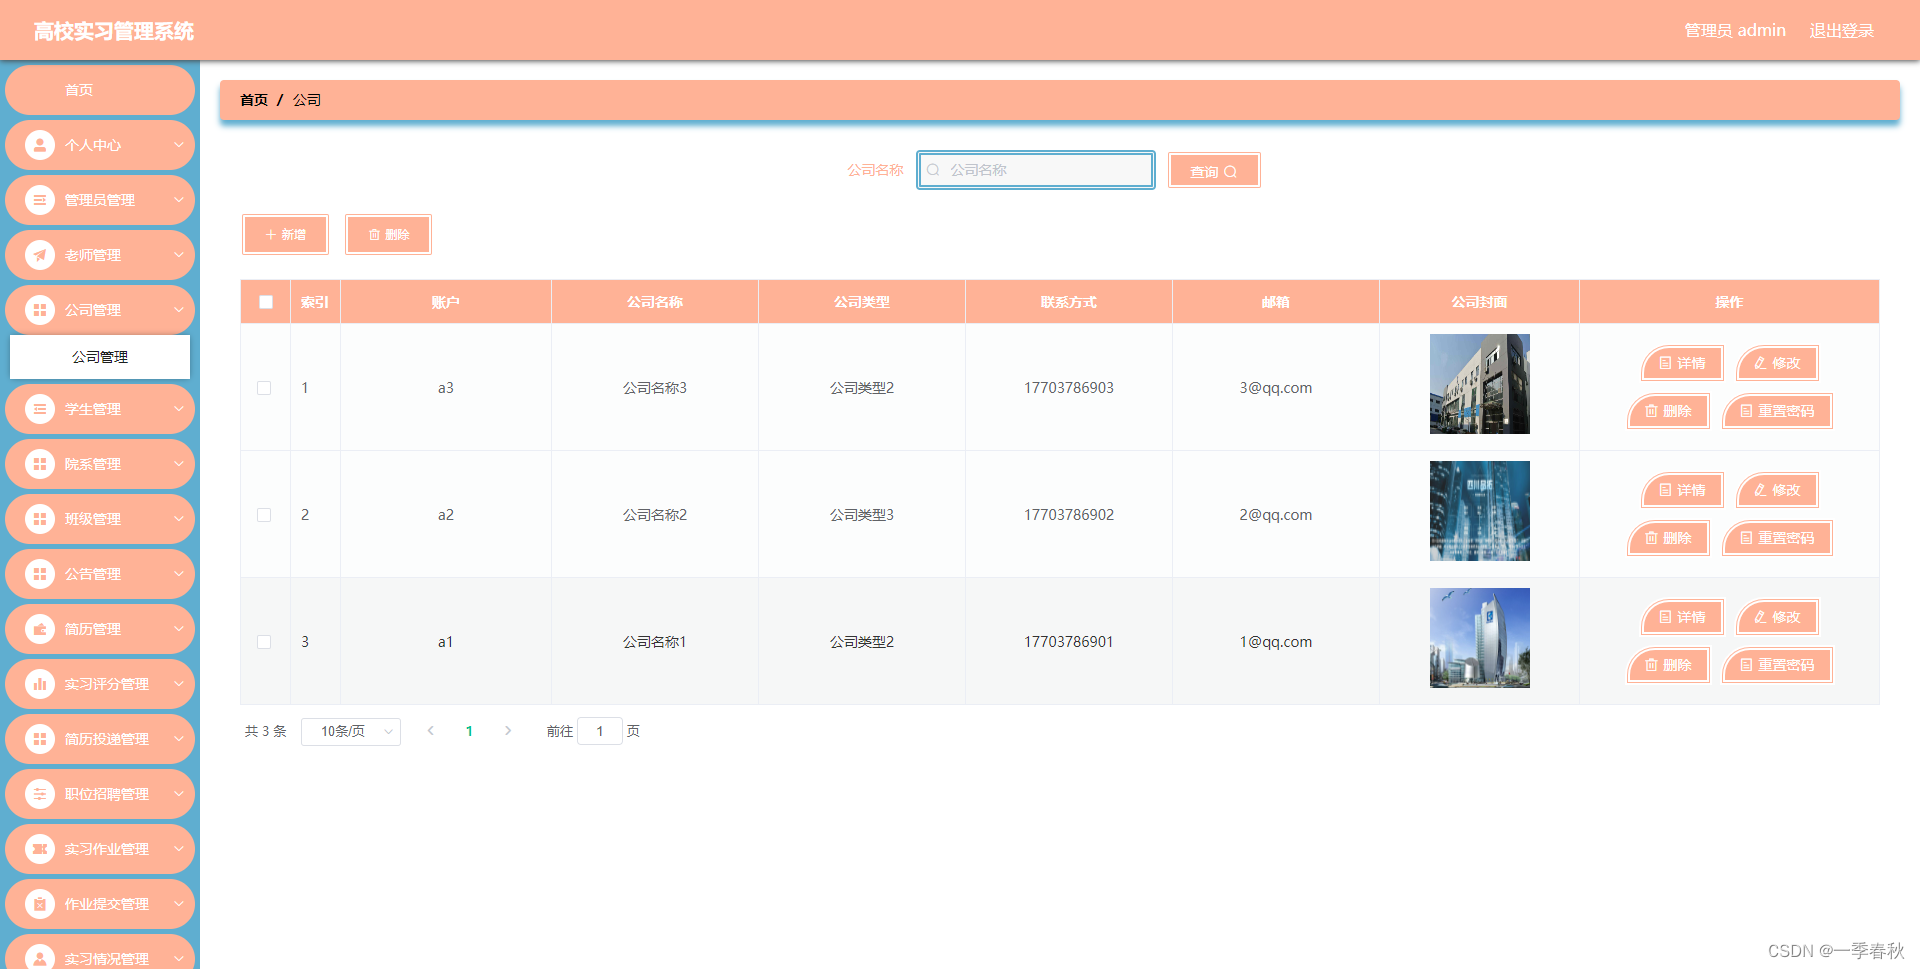Select the 个人中心 sidebar icon

(40, 145)
